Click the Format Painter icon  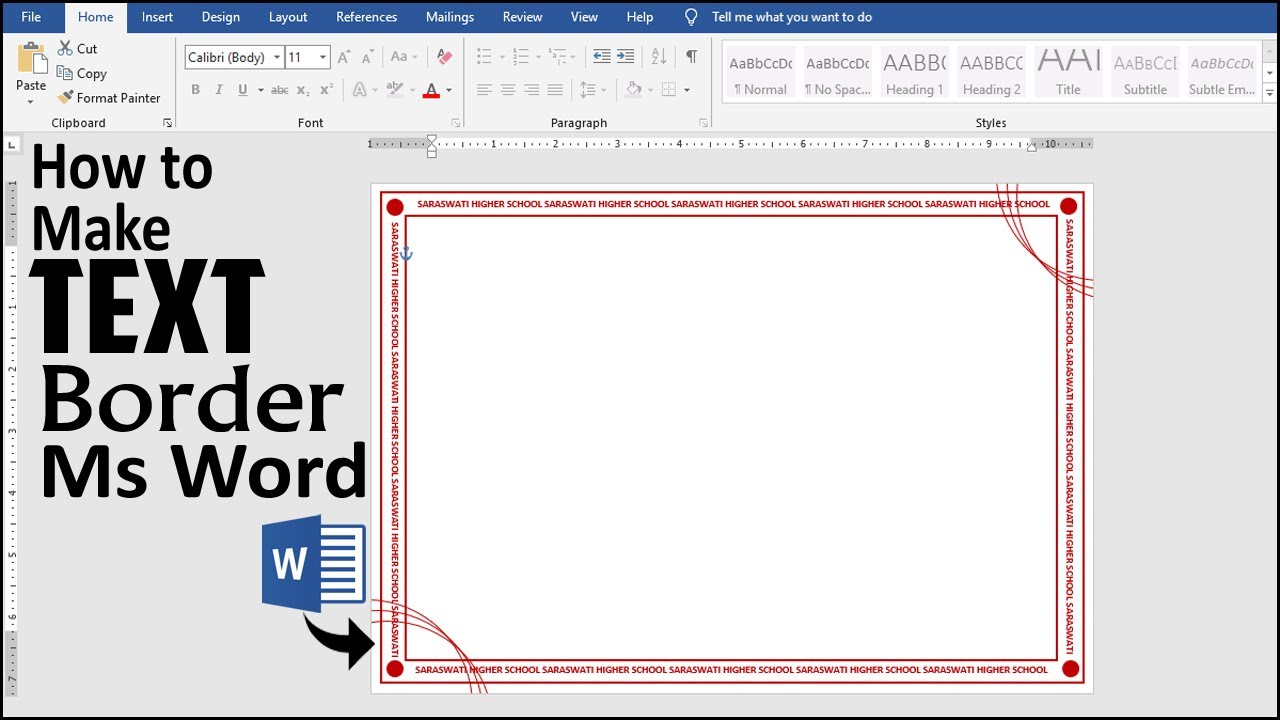pos(66,98)
